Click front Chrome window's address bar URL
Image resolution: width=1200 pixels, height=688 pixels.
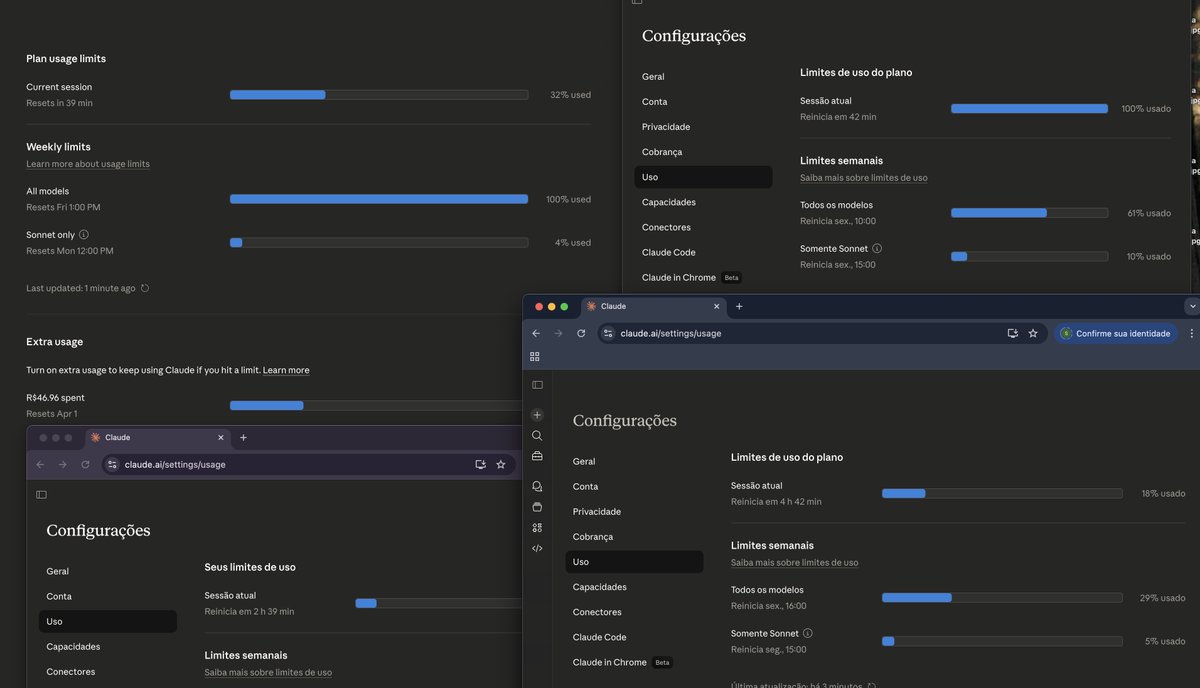pos(670,333)
